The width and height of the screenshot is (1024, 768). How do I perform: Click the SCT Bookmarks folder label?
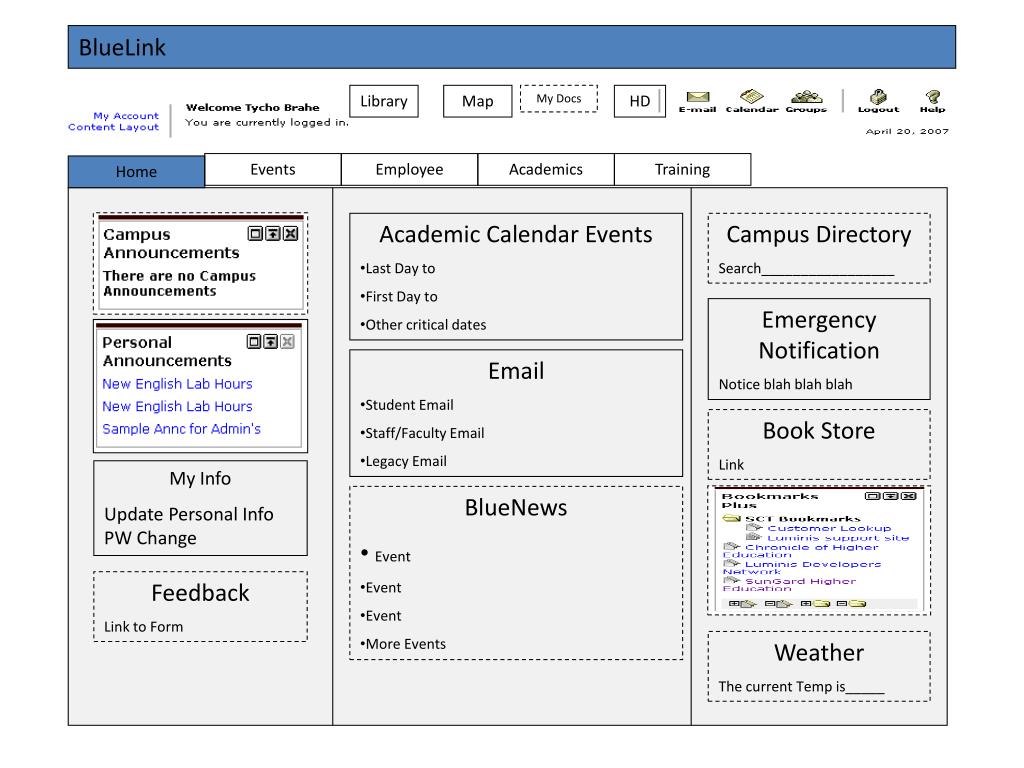click(x=803, y=519)
